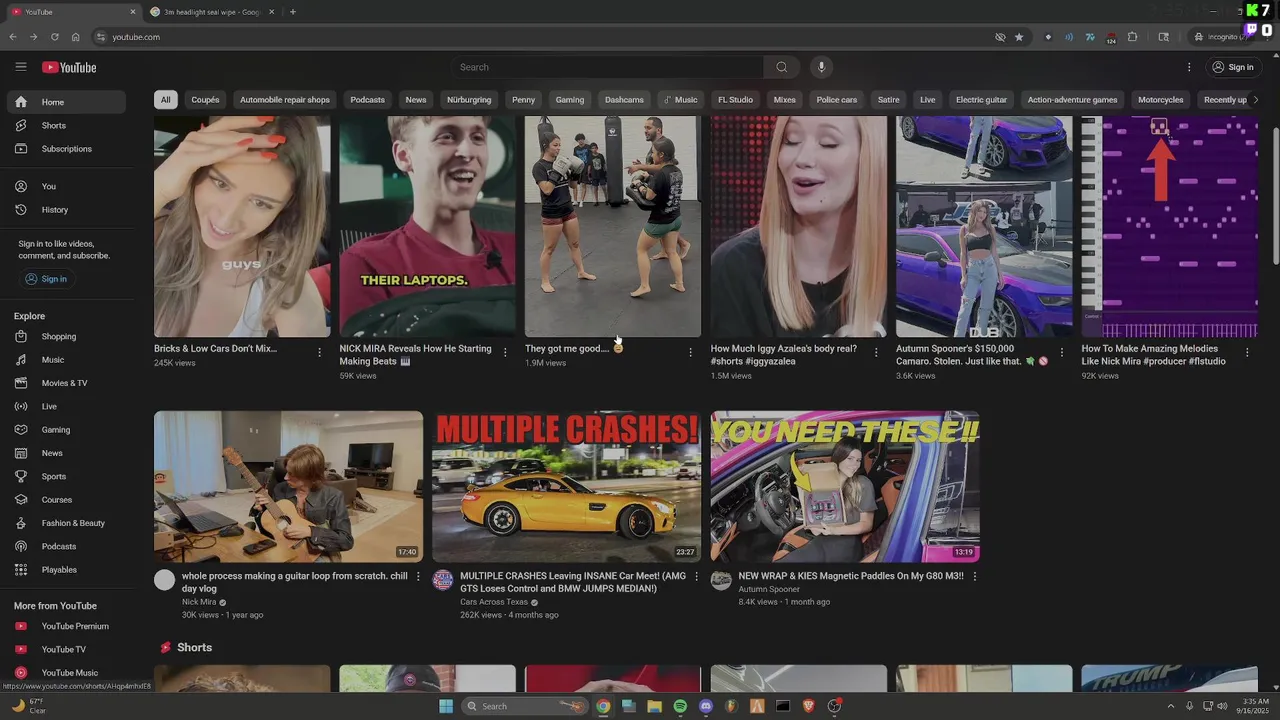Viewport: 1280px width, 720px height.
Task: Open YouTube TV in the sidebar
Action: click(66, 649)
